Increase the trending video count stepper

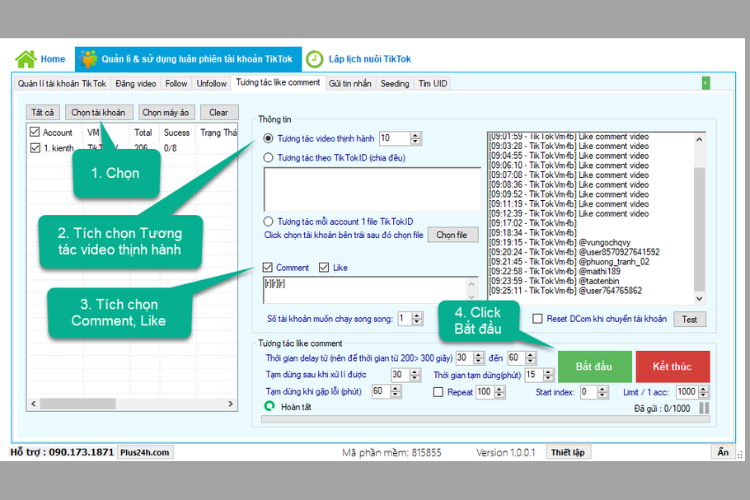[x=415, y=135]
